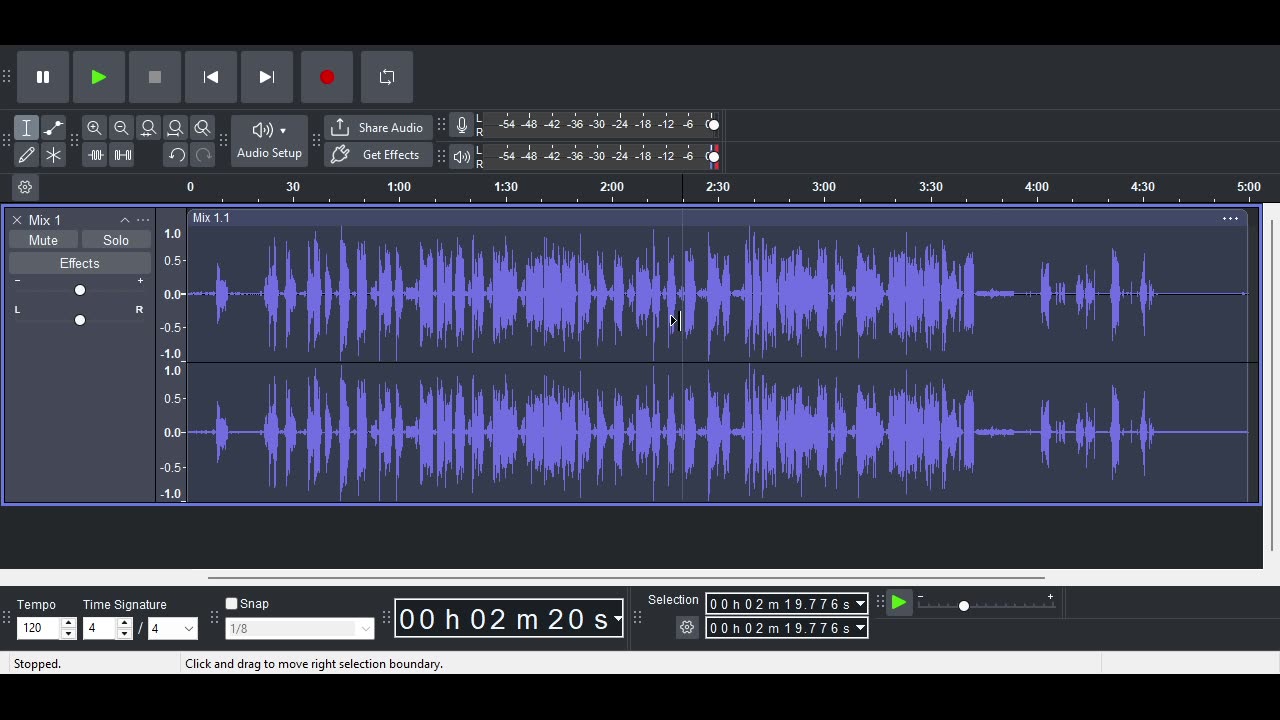The image size is (1280, 720).
Task: Open the Audio Setup dropdown
Action: tap(269, 140)
